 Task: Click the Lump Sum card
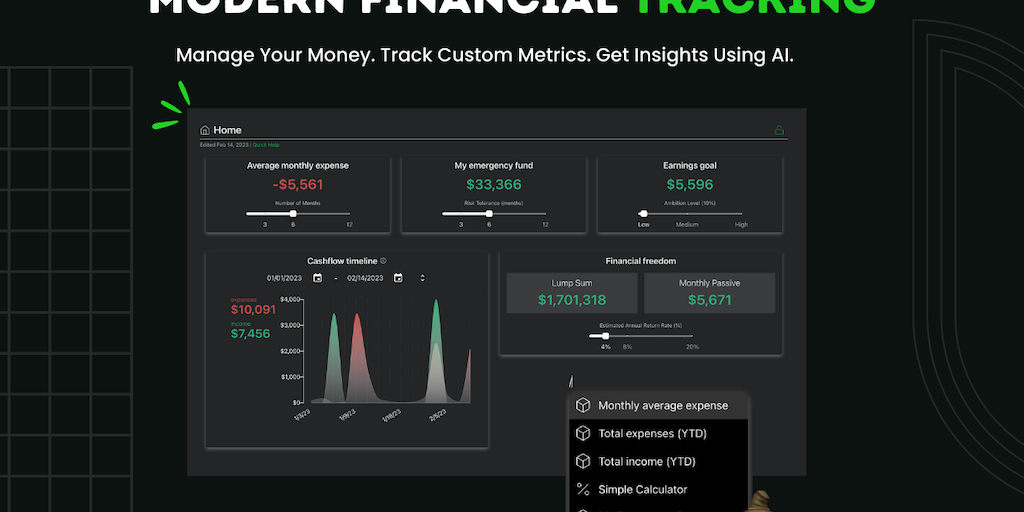[x=572, y=292]
